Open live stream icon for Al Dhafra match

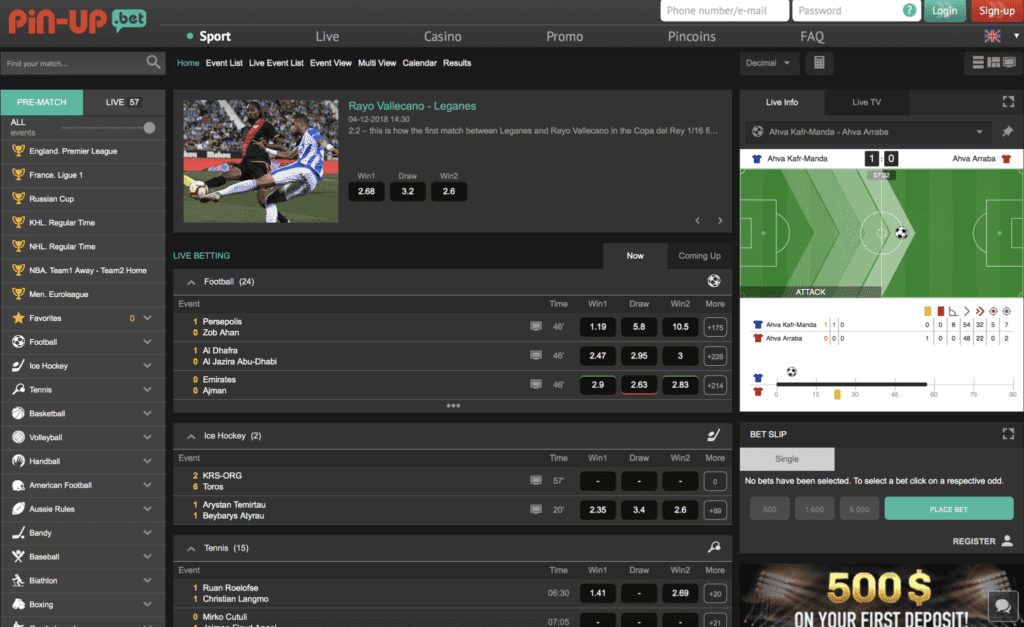(536, 355)
